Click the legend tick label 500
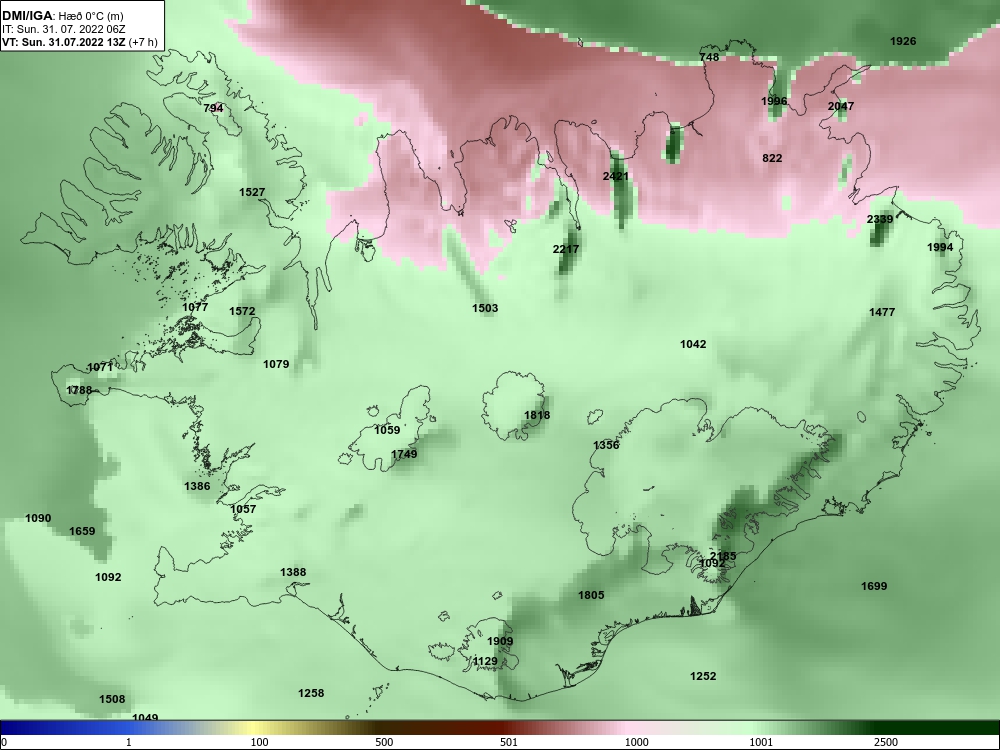The width and height of the screenshot is (1000, 750). click(x=384, y=742)
